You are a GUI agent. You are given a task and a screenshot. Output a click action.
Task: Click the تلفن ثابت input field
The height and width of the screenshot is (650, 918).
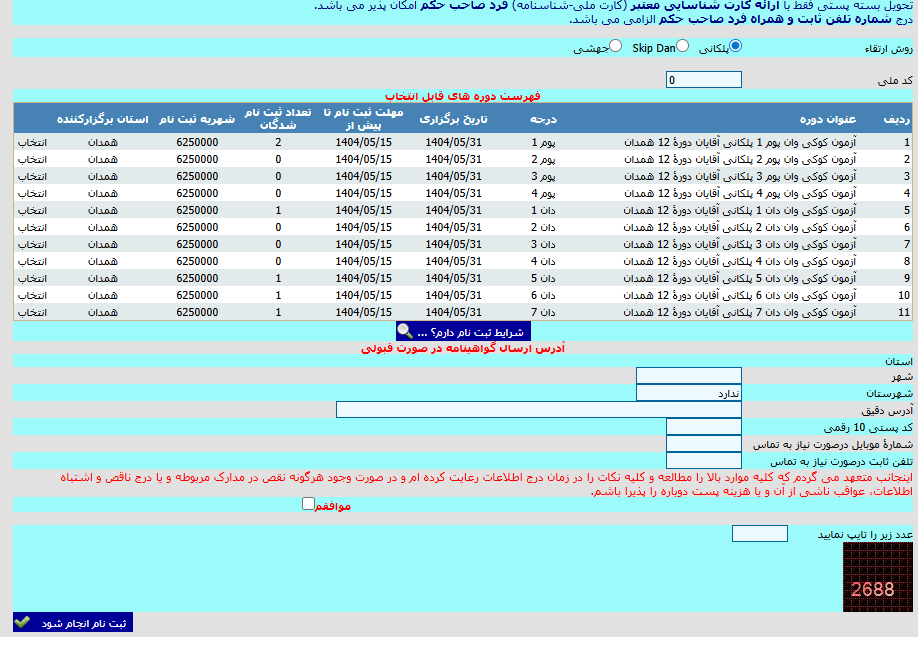click(x=704, y=461)
